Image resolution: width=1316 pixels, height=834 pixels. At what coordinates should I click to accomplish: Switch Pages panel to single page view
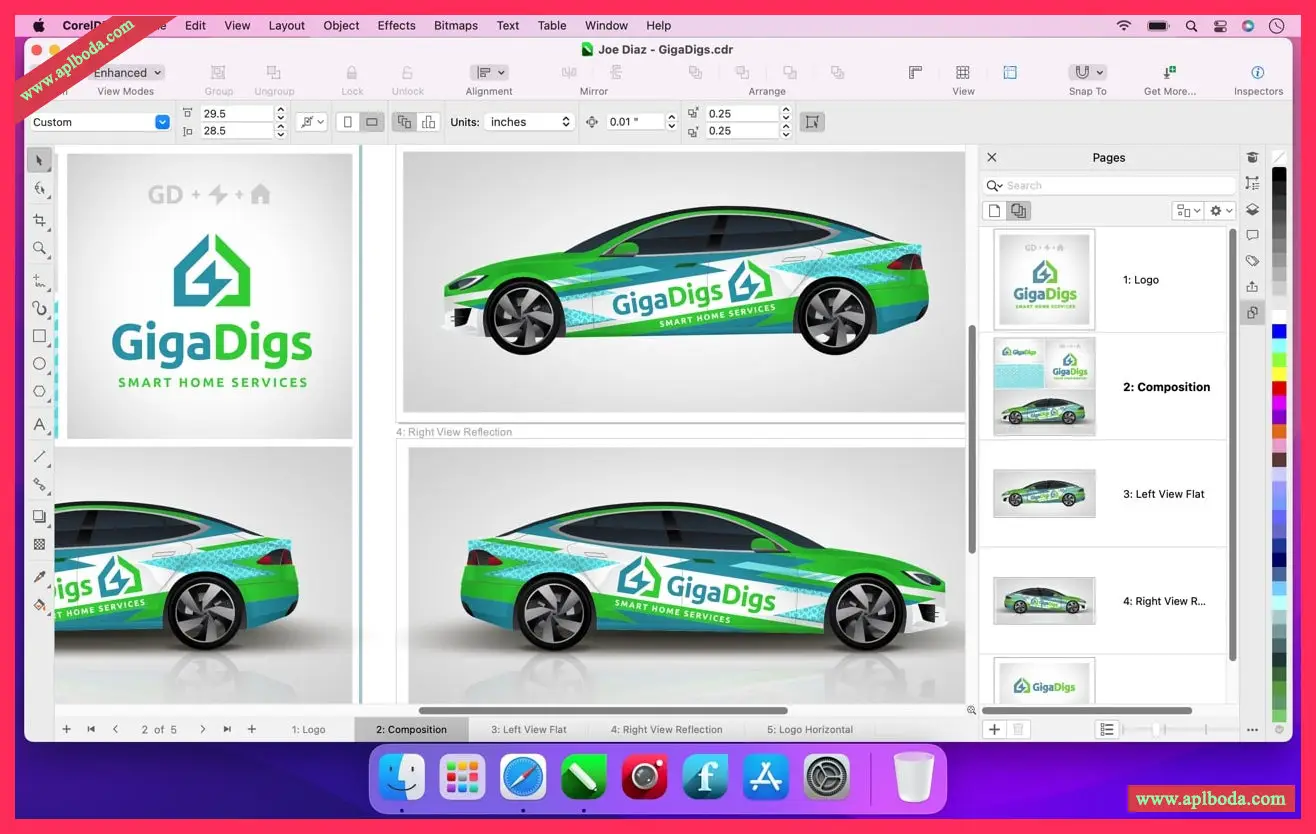coord(994,211)
